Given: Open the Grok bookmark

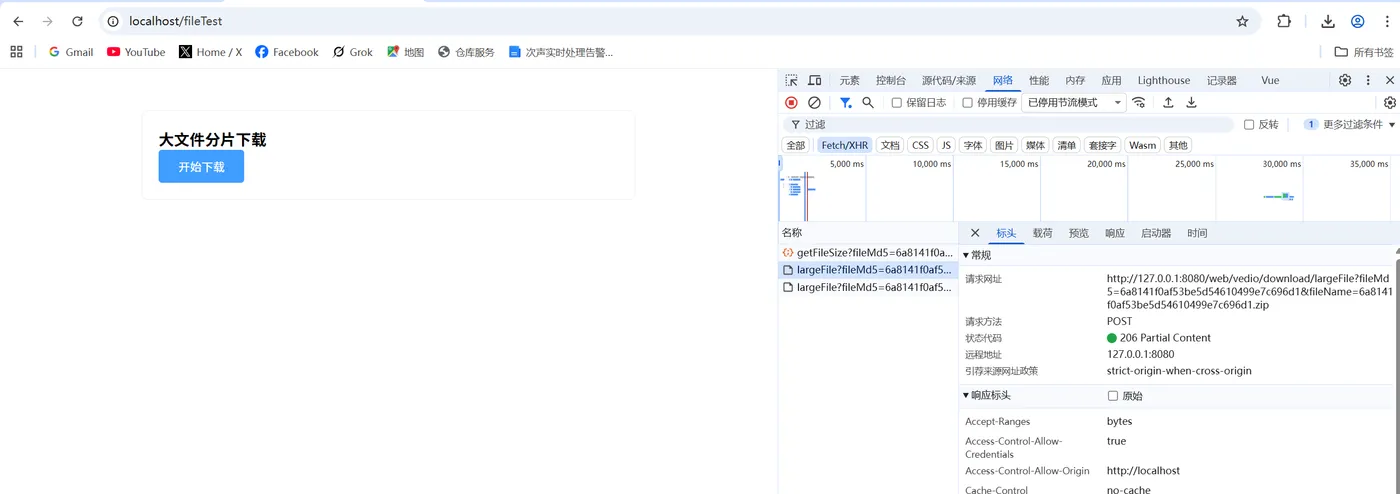Looking at the screenshot, I should tap(353, 52).
